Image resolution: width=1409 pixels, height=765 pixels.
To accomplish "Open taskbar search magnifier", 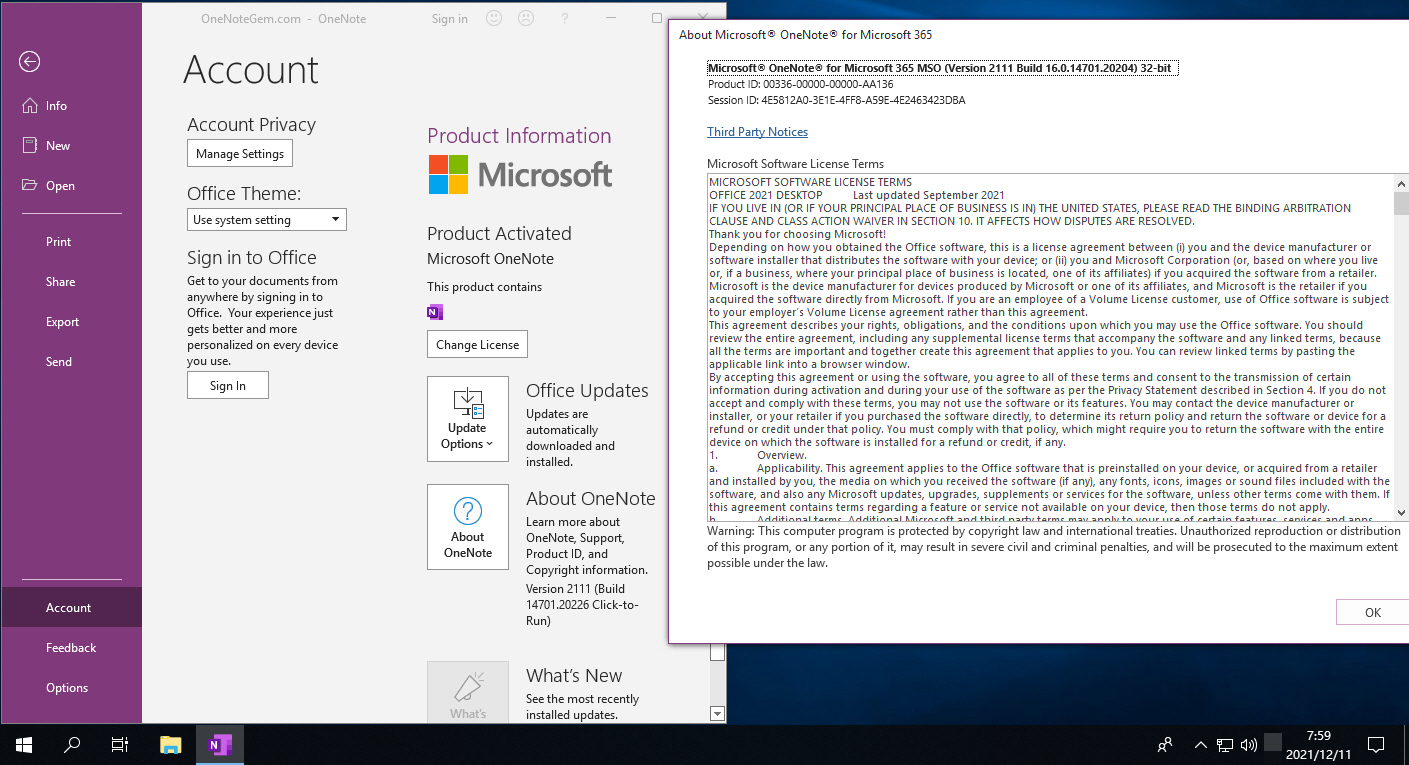I will tap(72, 745).
